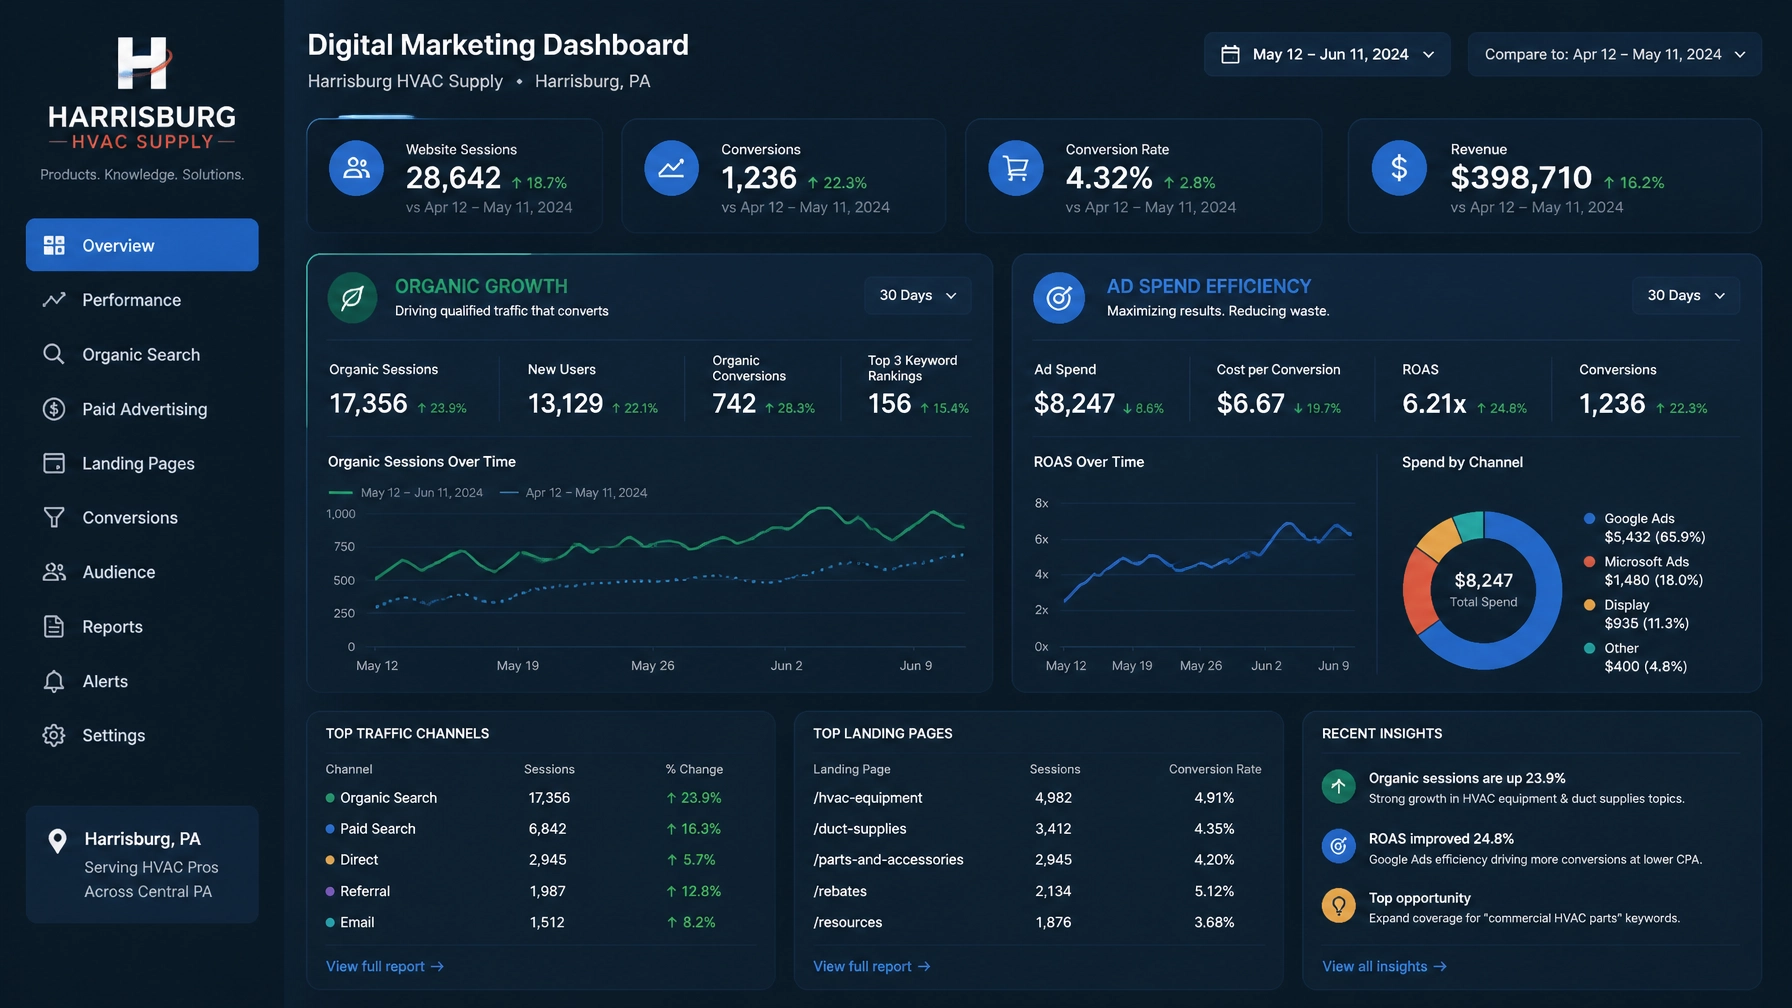Click the Conversion Rate shopping cart icon
The image size is (1792, 1008).
tap(1016, 168)
